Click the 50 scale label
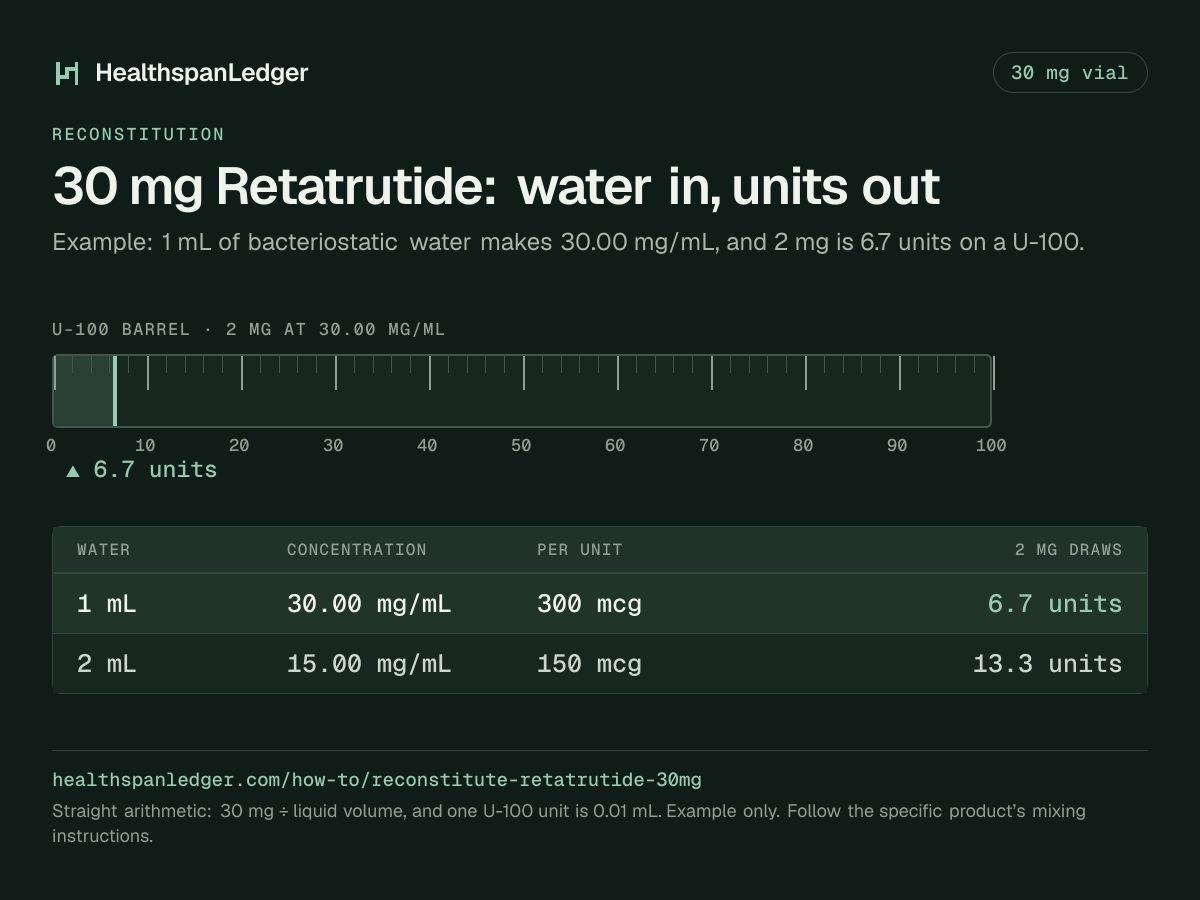The height and width of the screenshot is (900, 1200). [x=521, y=445]
